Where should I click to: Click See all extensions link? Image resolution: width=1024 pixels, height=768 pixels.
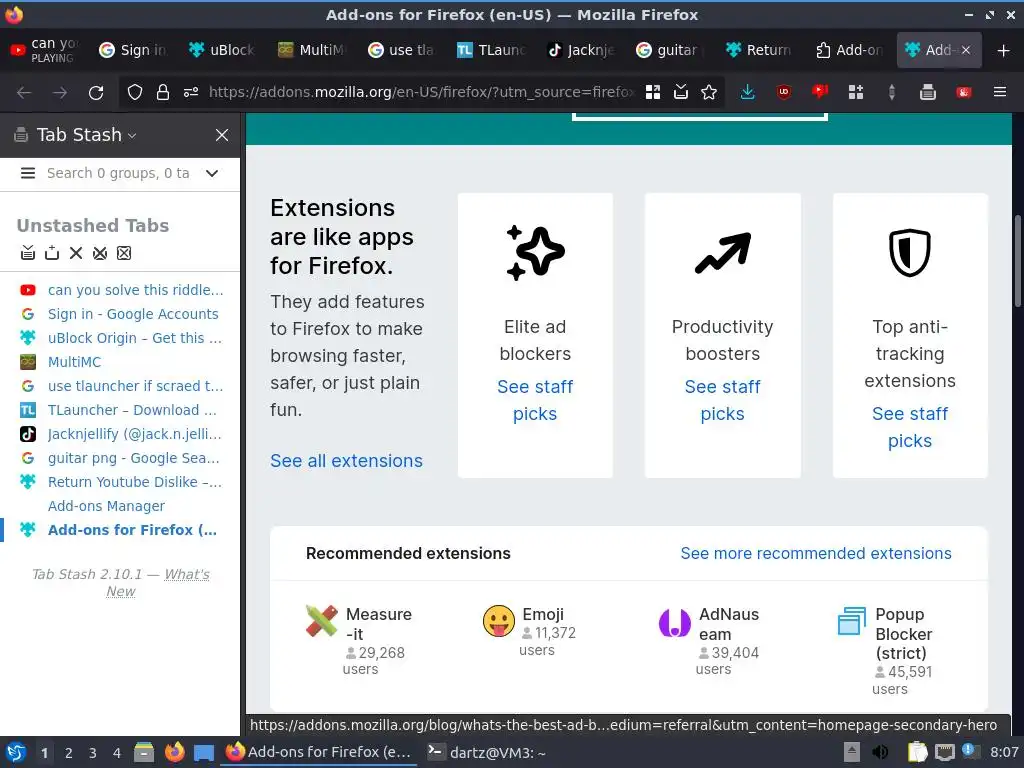click(x=346, y=460)
